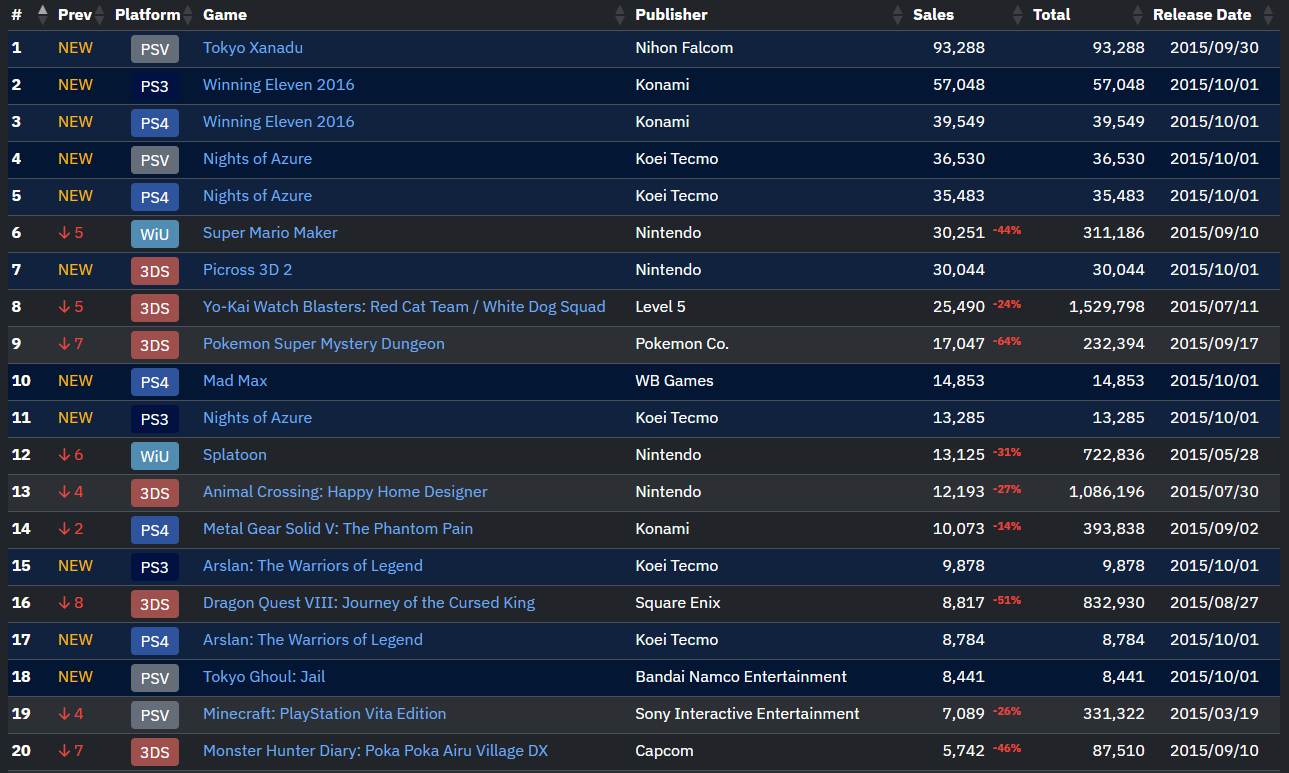Select the Sony Interactive Entertainment publisher cell
1289x773 pixels.
[748, 714]
